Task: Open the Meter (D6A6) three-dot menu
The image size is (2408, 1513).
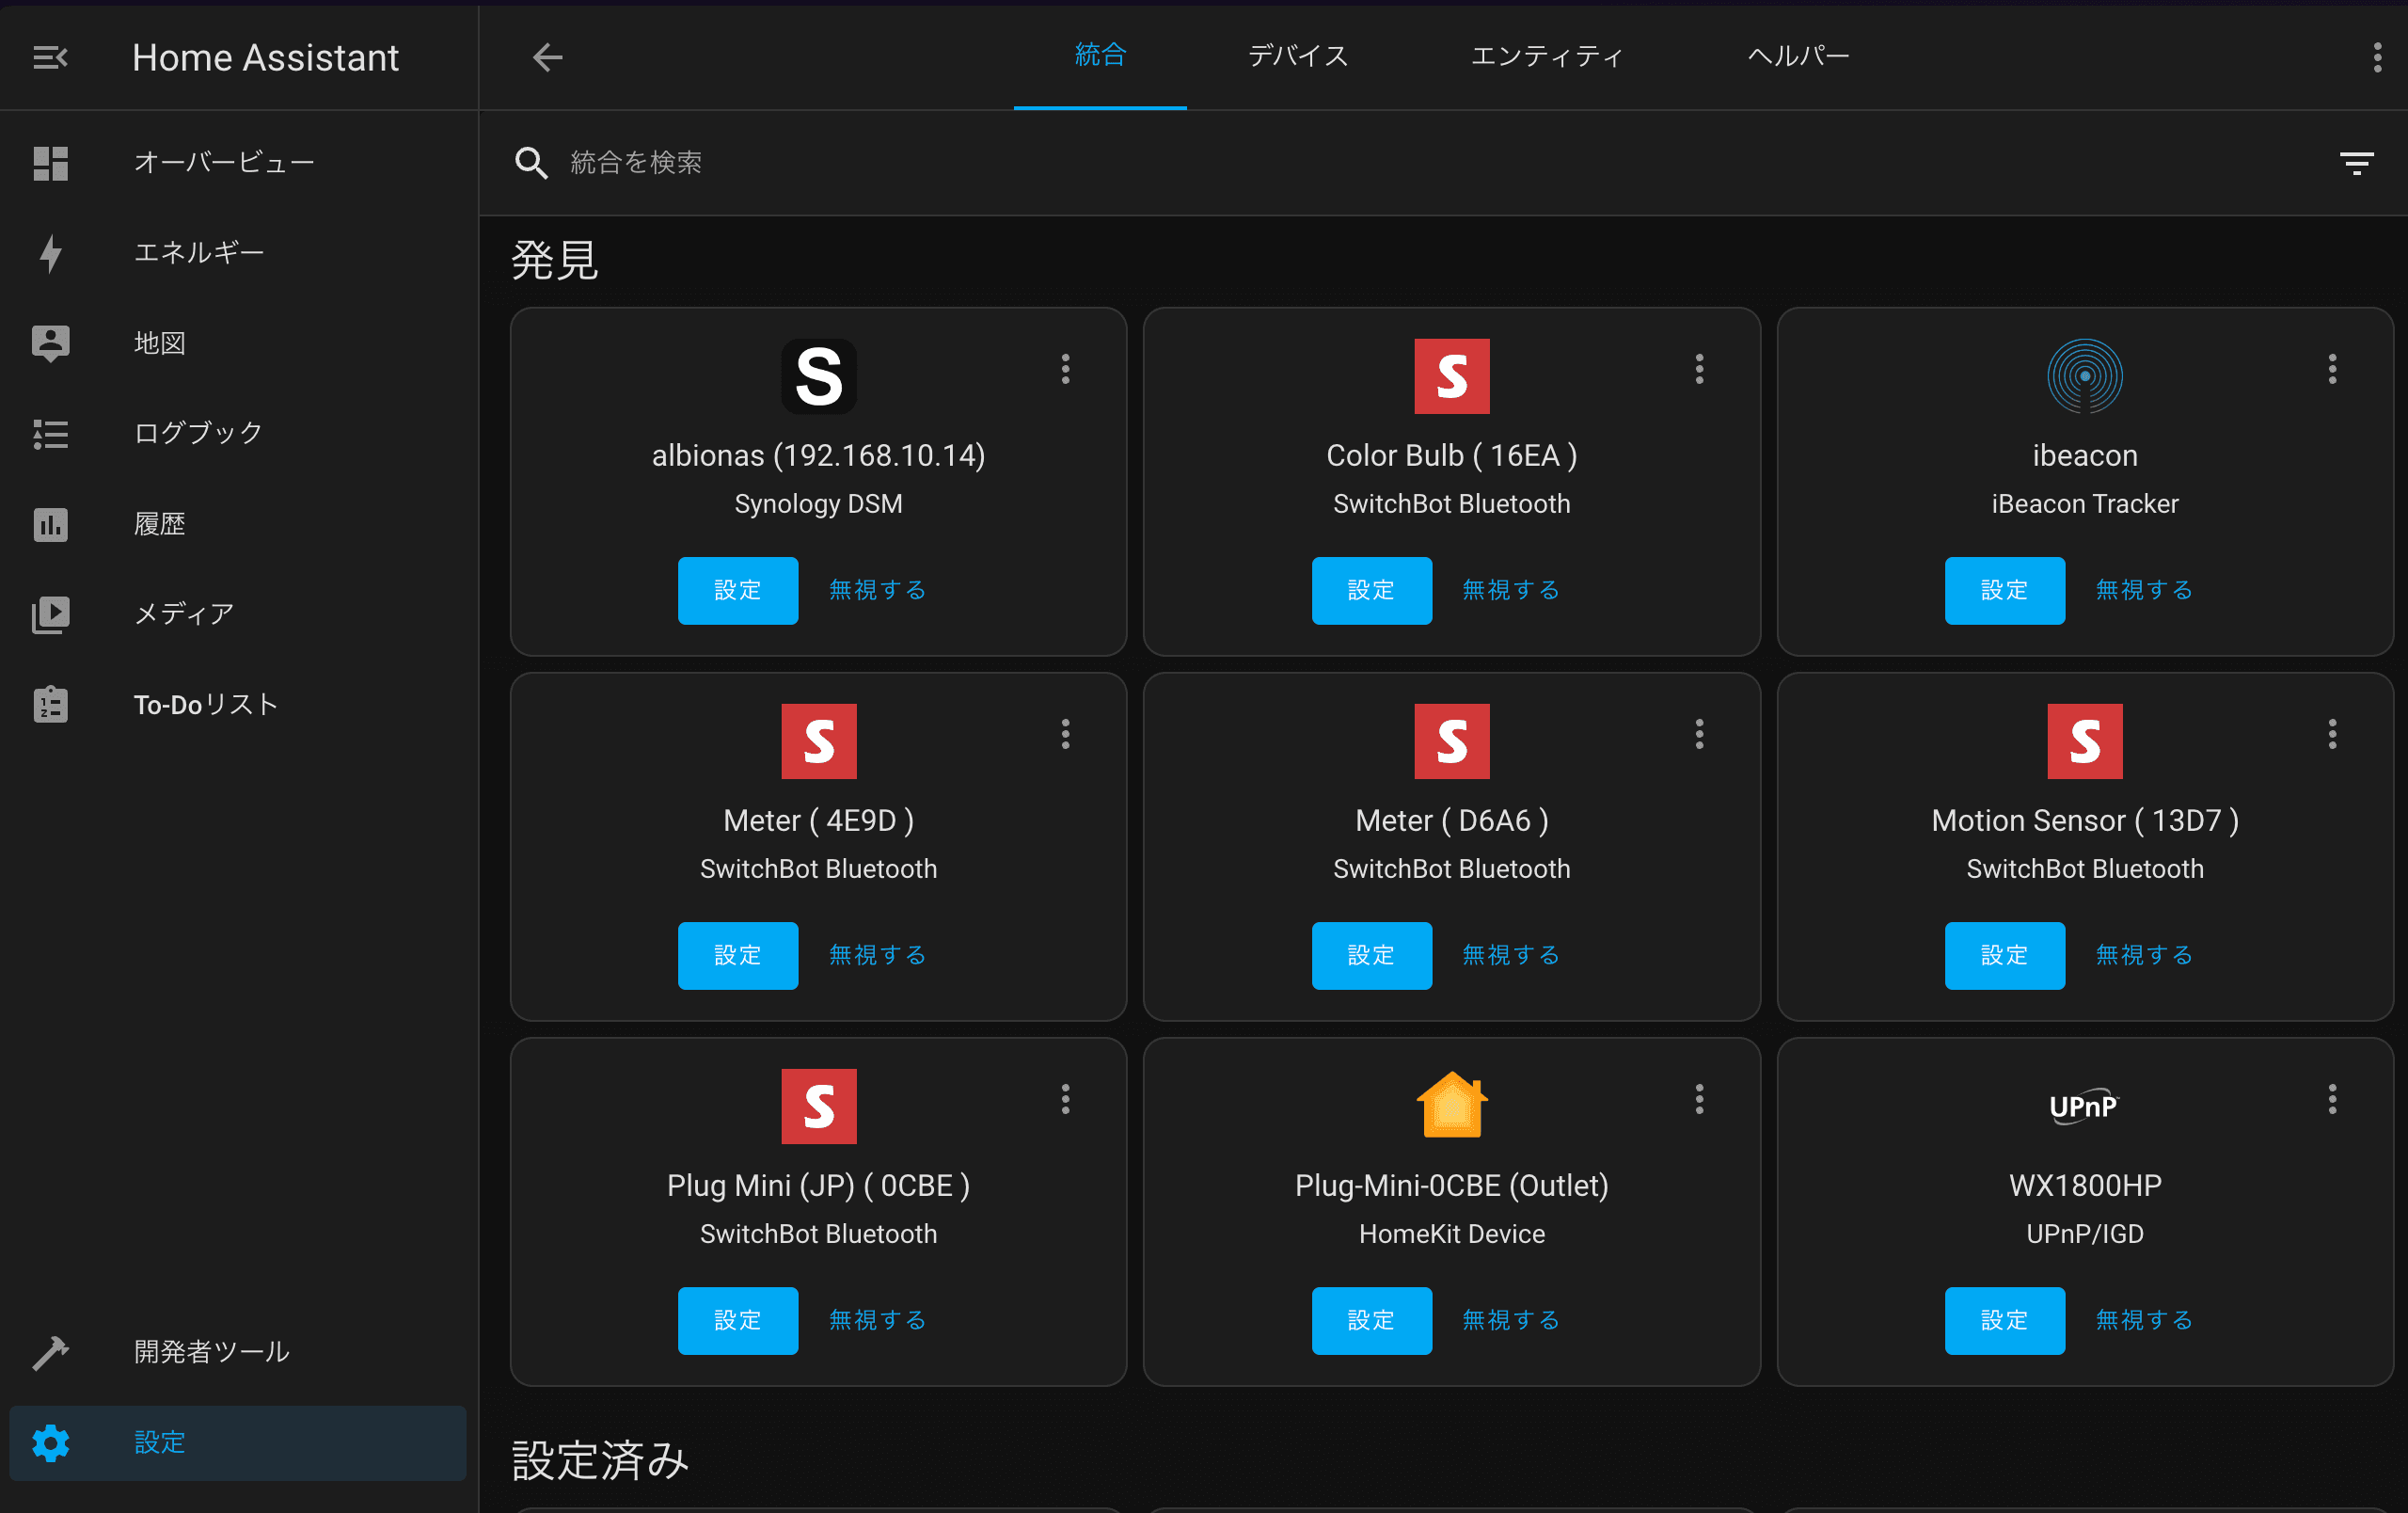Action: (1698, 734)
